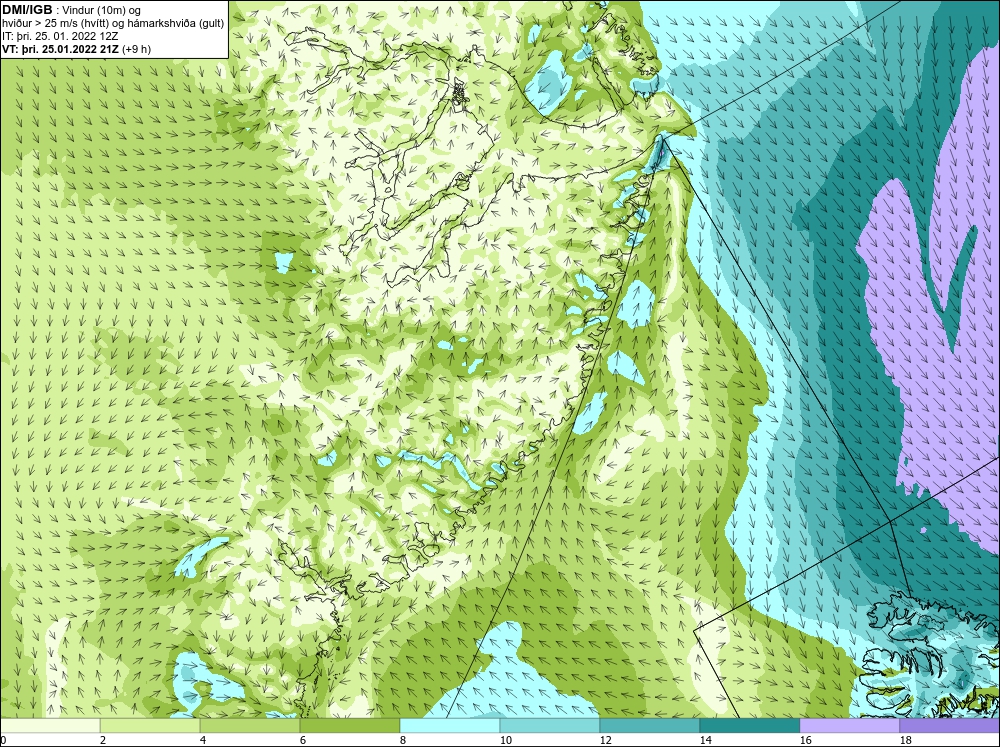Screen dimensions: 1000x747
Task: Pick the above-18 m/s darker purple band
Action: [950, 725]
